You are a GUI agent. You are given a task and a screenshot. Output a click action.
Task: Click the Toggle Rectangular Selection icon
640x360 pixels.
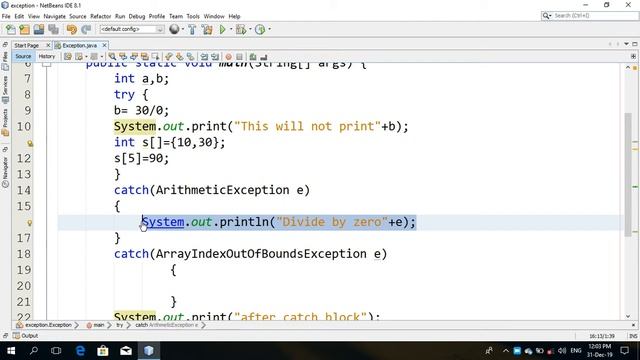156,57
